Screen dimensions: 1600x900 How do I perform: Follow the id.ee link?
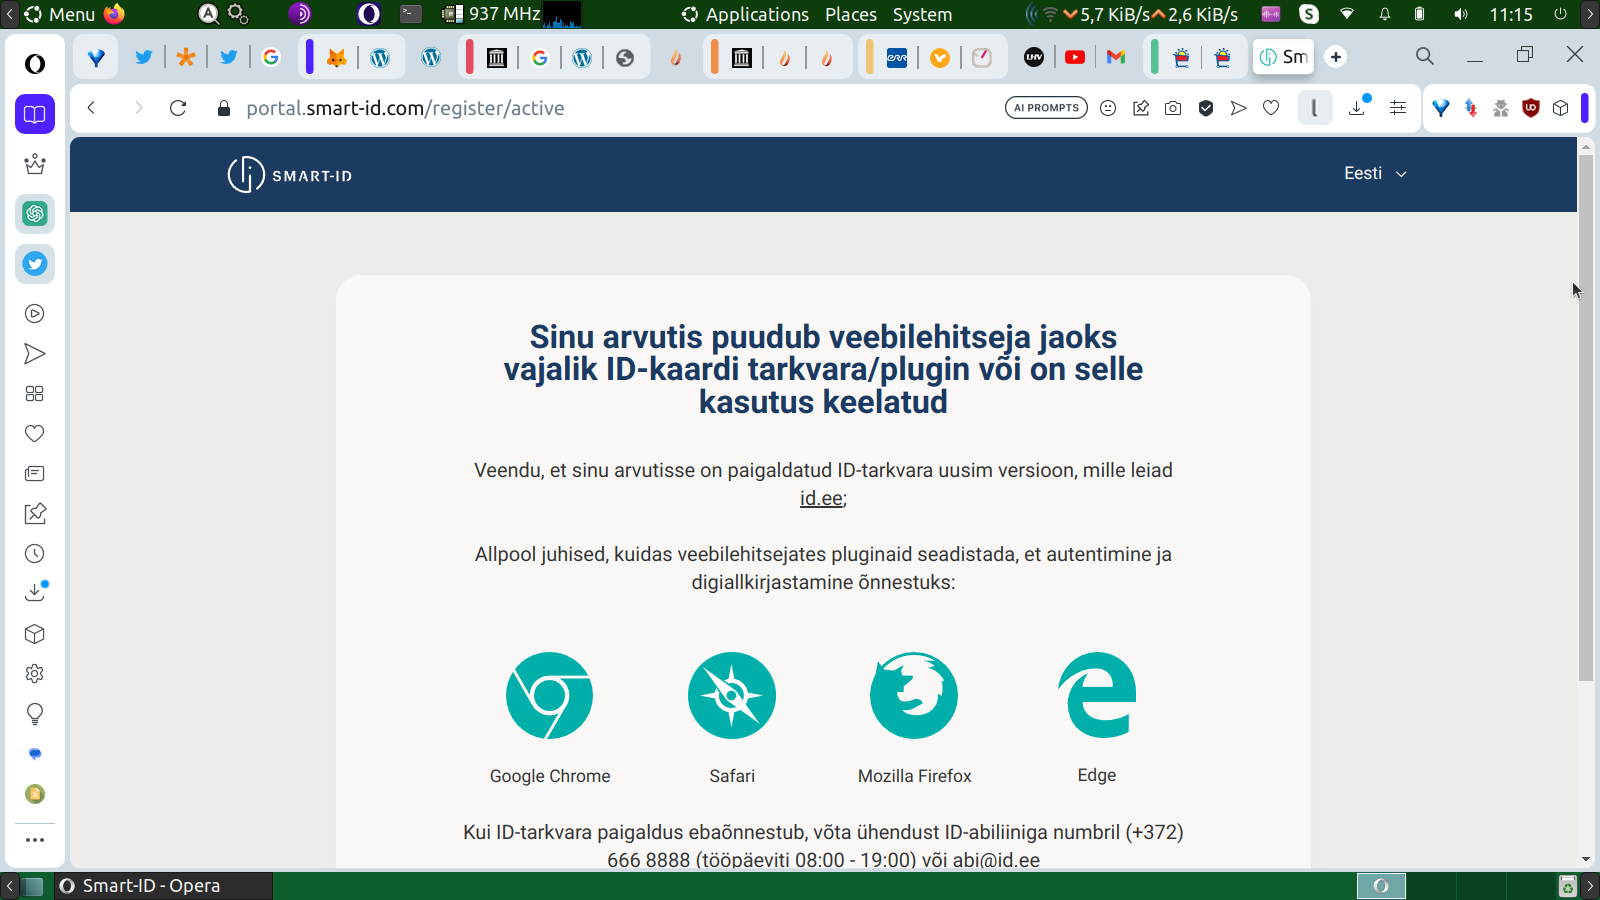tap(821, 498)
